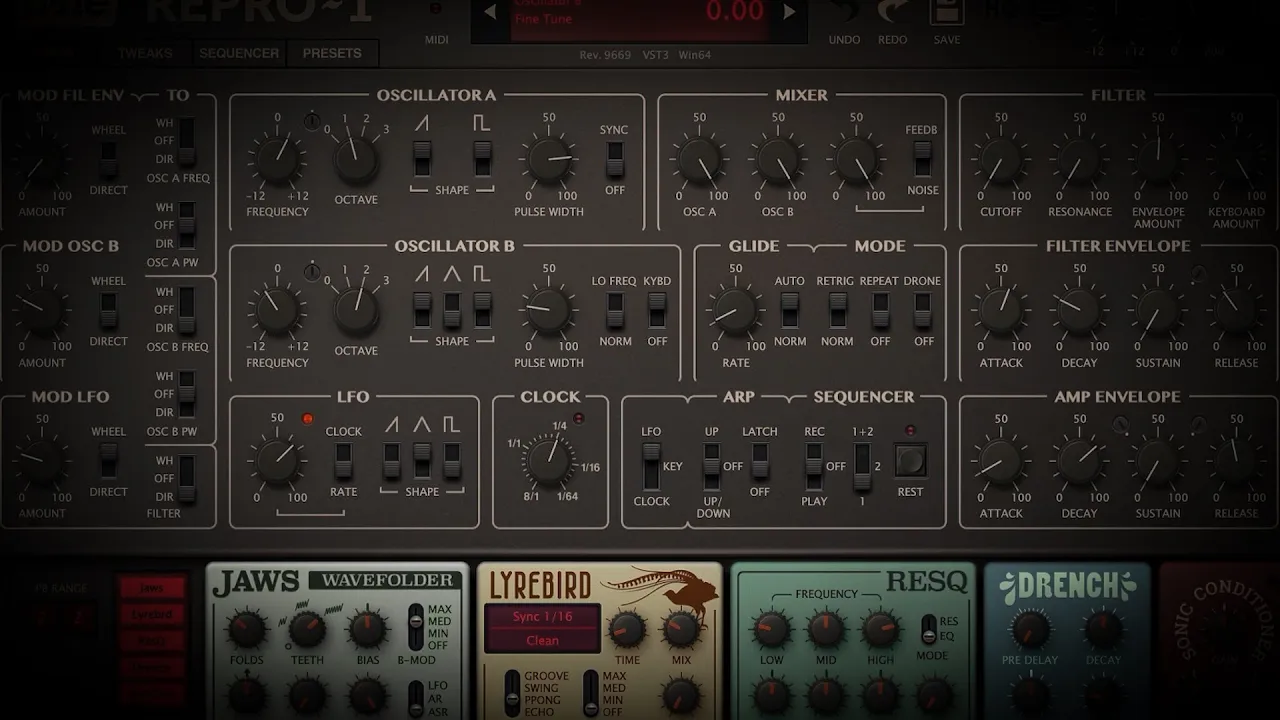Screen dimensions: 1280x720
Task: Open Lyrebird Sync 1/16 selector
Action: click(x=543, y=616)
